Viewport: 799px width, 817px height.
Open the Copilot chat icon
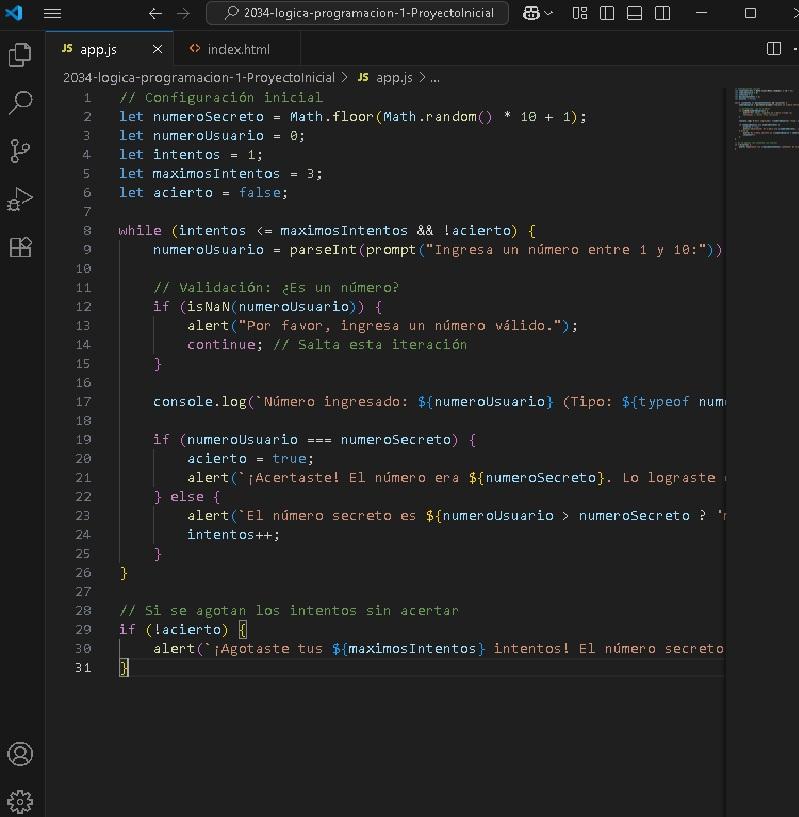[531, 13]
